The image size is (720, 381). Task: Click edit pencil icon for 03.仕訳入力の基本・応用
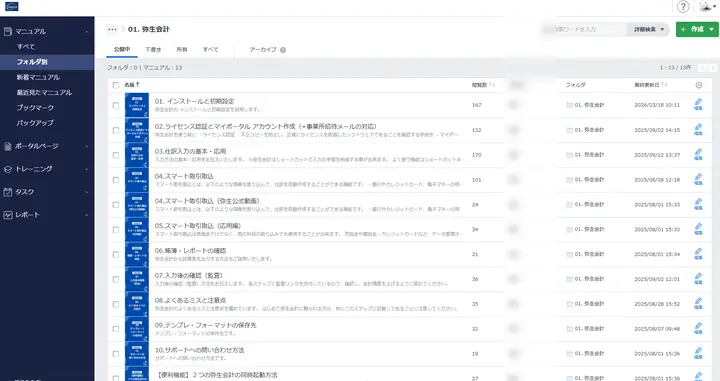coord(698,155)
